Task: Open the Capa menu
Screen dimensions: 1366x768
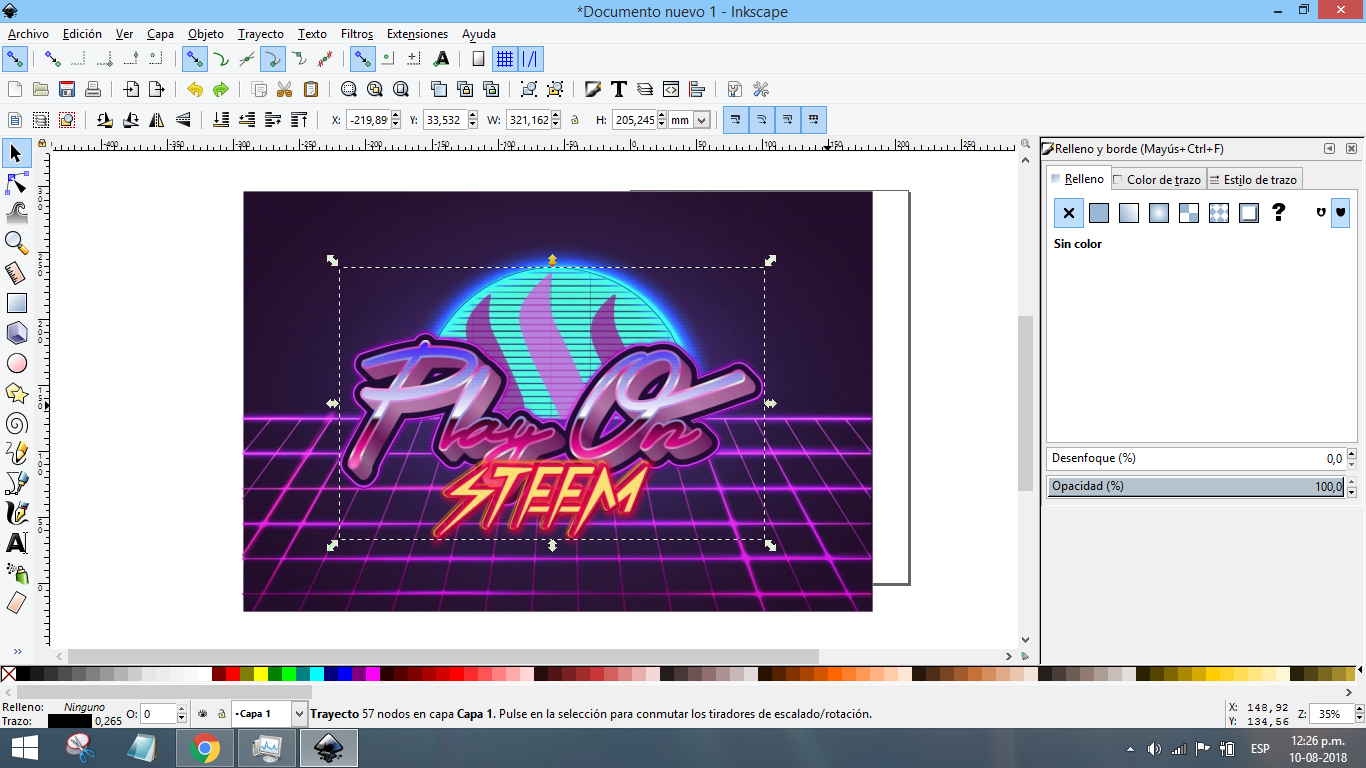Action: pyautogui.click(x=160, y=34)
